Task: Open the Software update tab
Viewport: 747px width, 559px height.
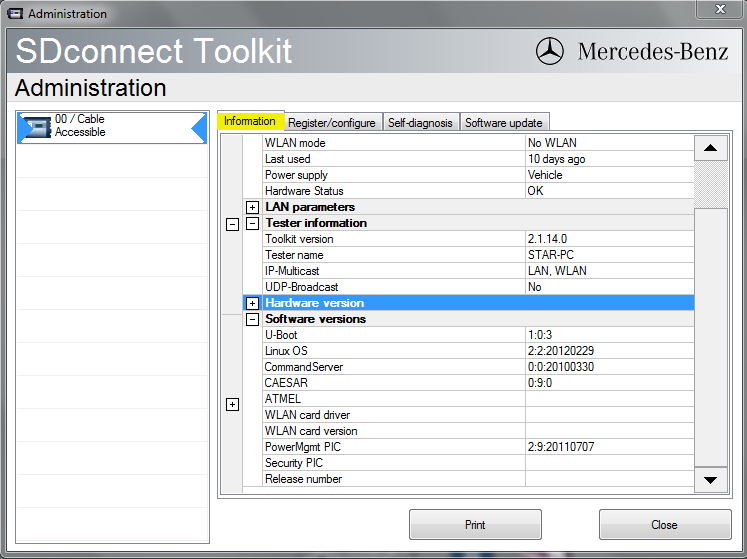Action: tap(504, 122)
